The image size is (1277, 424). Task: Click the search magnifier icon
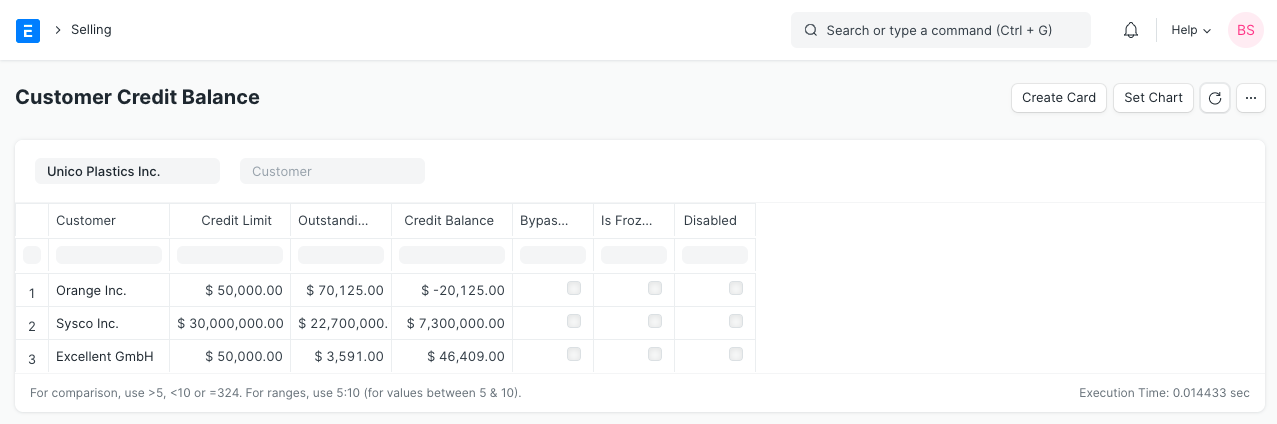click(811, 30)
